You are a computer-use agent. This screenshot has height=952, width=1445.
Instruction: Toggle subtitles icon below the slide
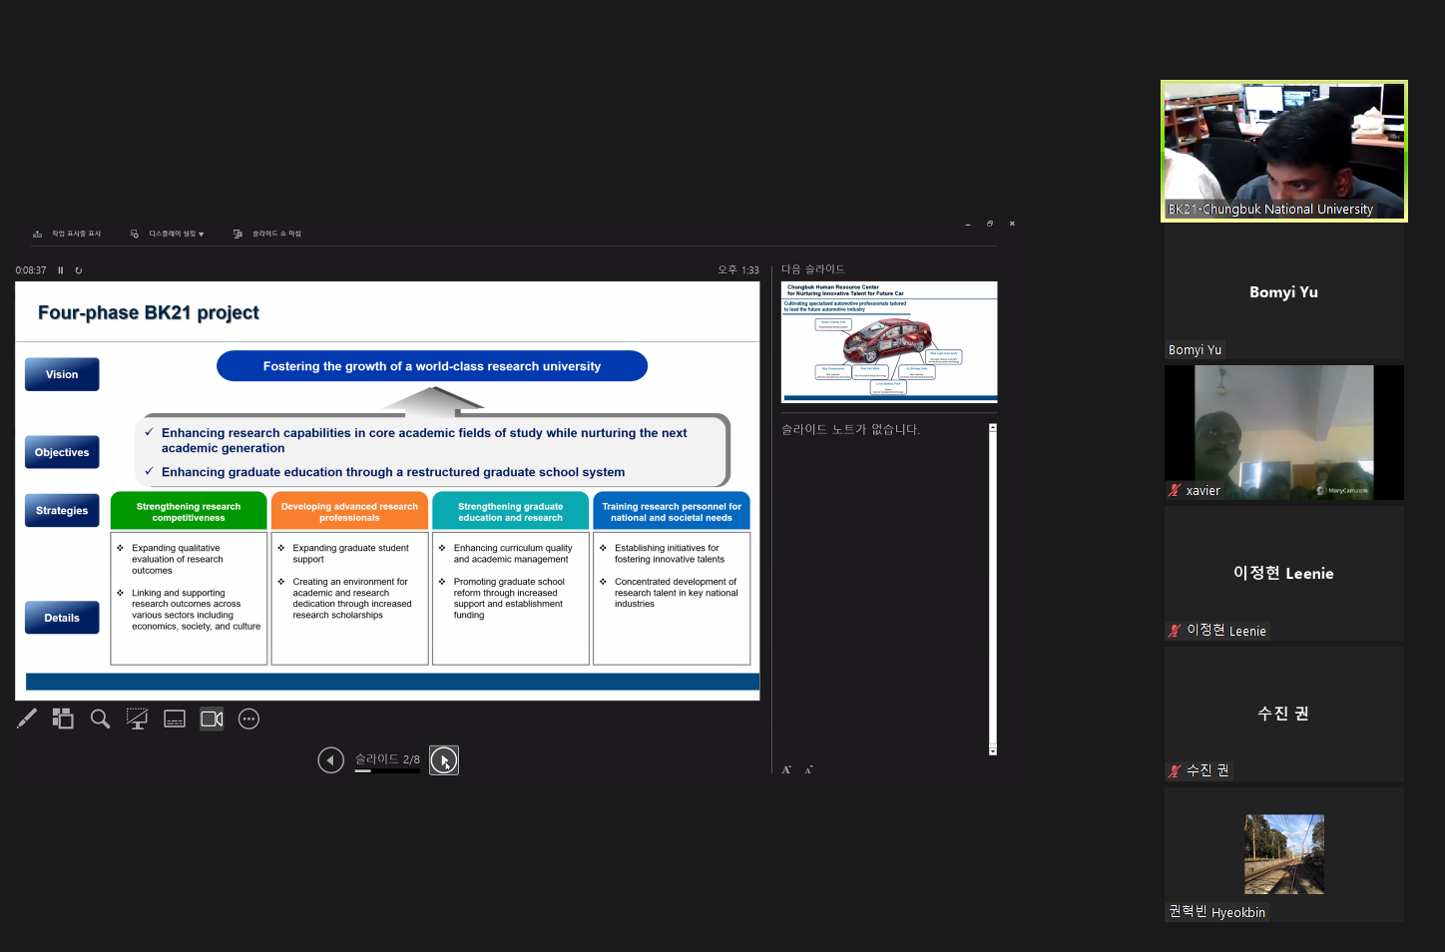coord(174,719)
